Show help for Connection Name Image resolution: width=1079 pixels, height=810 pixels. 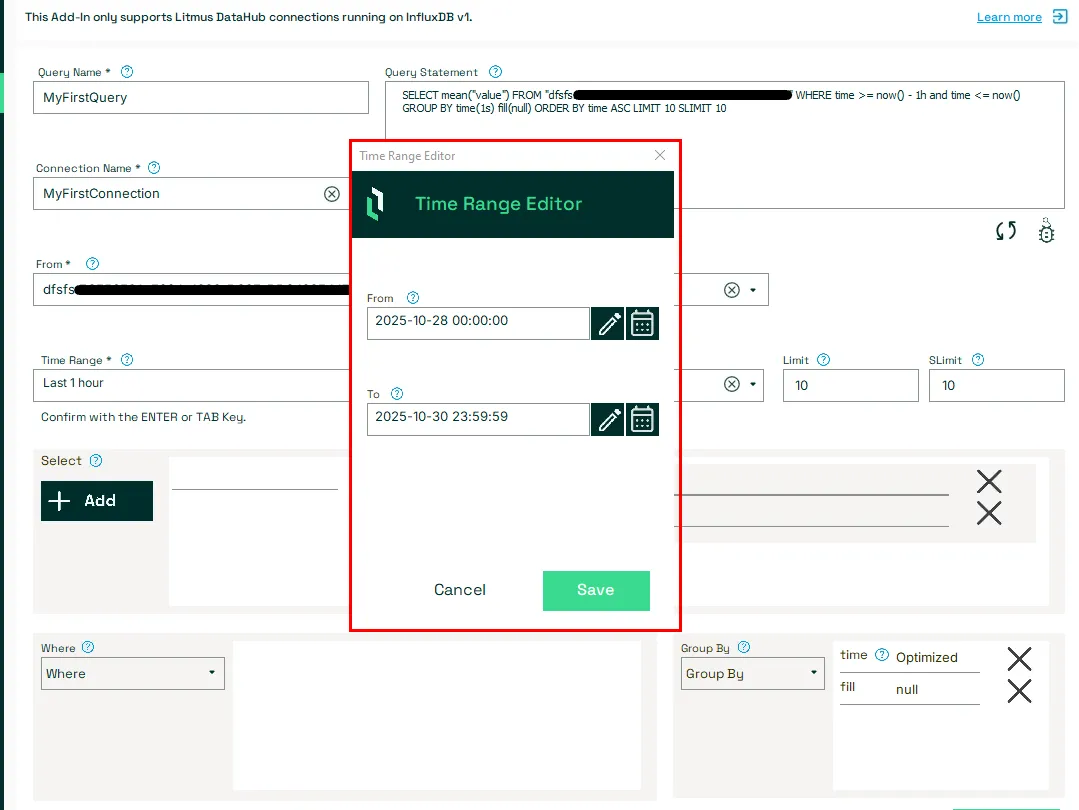point(154,167)
